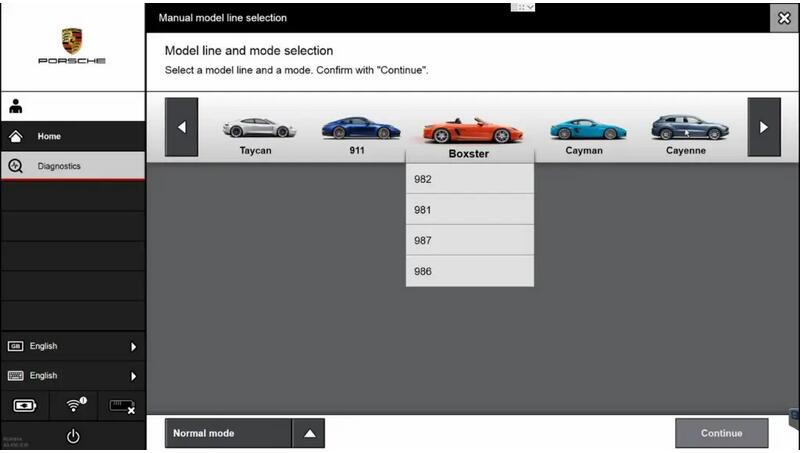This screenshot has width=806, height=453.
Task: Select the 911 model line
Action: pos(360,135)
